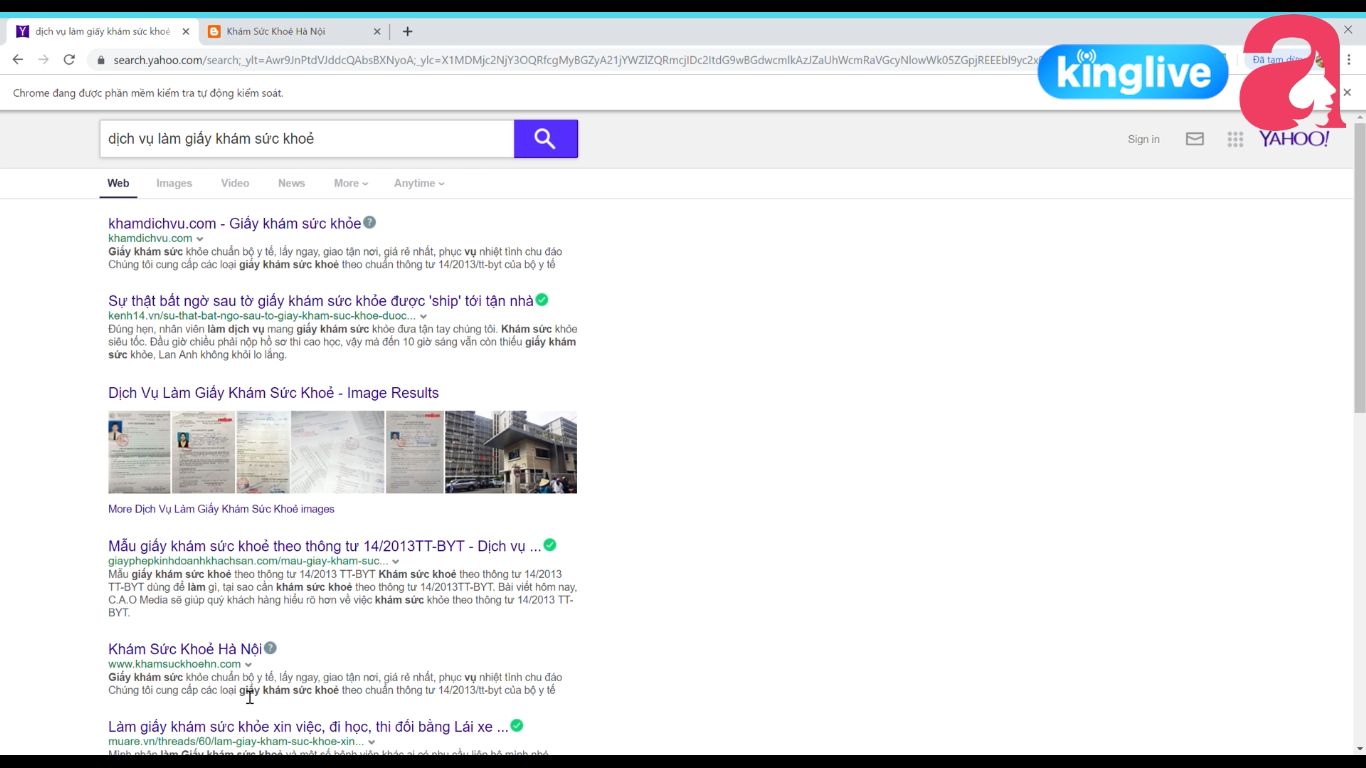Open the Yahoo apps grid icon
The height and width of the screenshot is (768, 1366).
point(1235,140)
